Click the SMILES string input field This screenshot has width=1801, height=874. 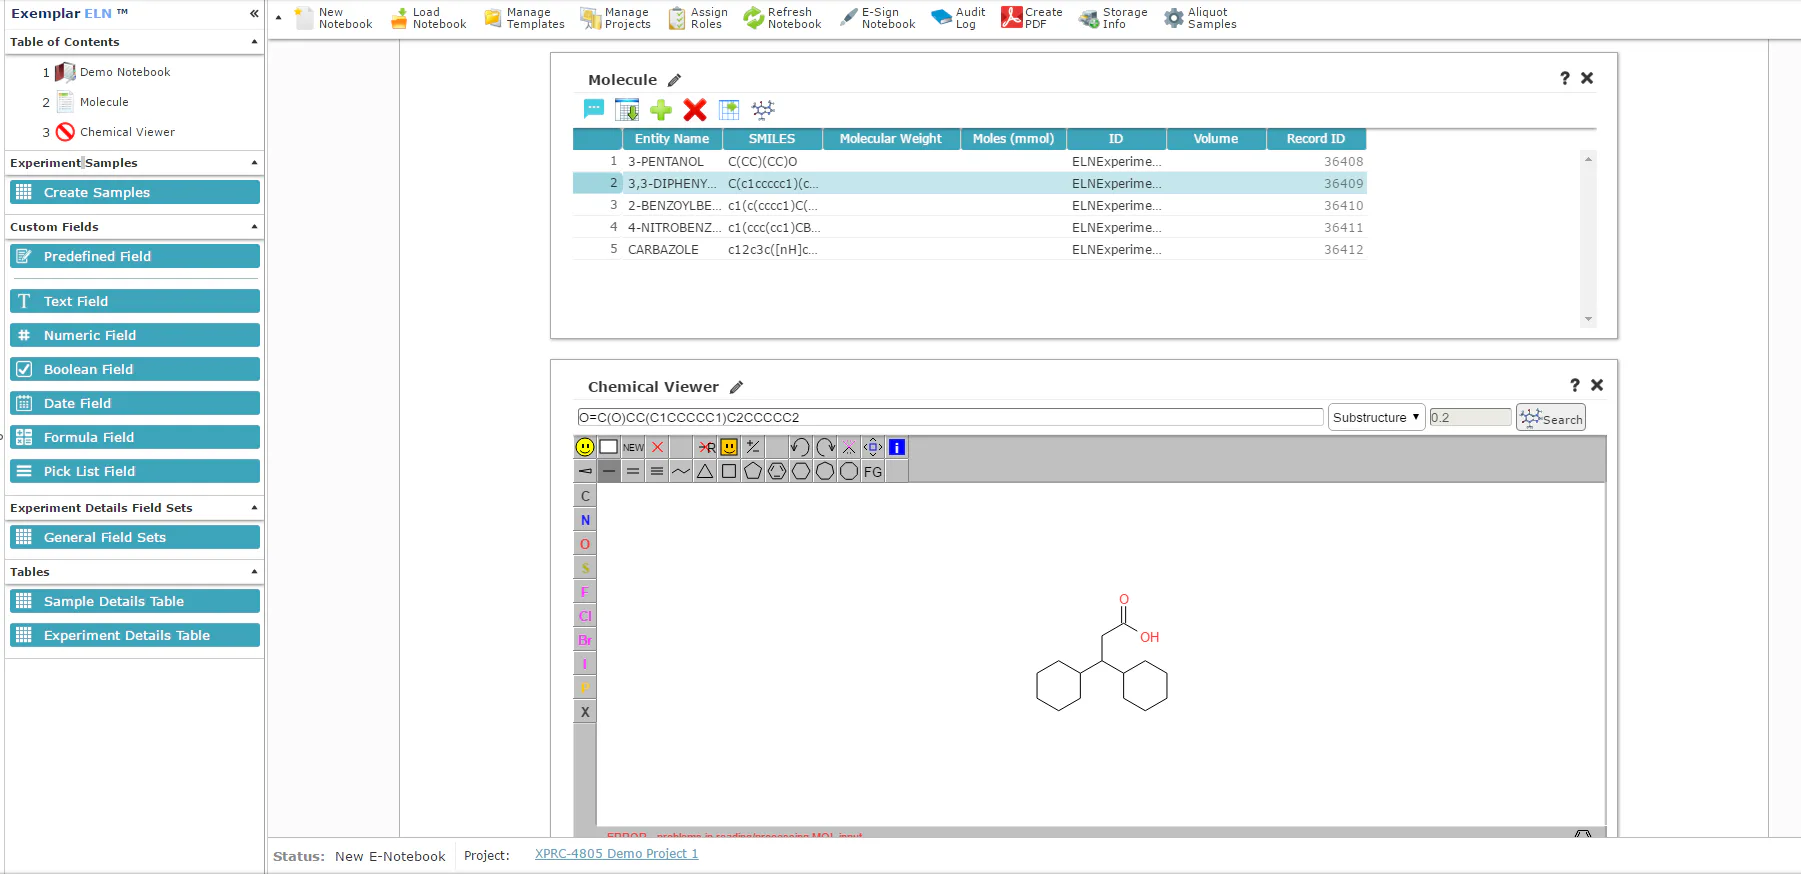pyautogui.click(x=950, y=417)
